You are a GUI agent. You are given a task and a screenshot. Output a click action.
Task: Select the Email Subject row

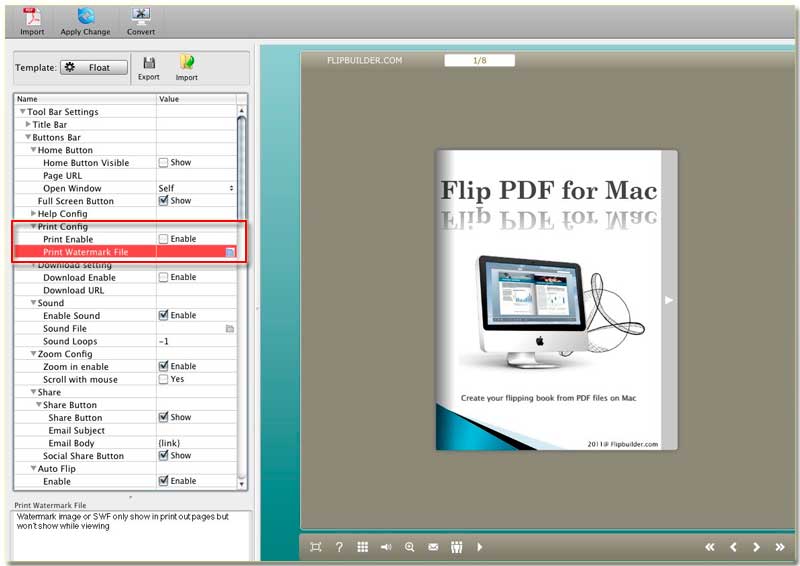point(126,431)
